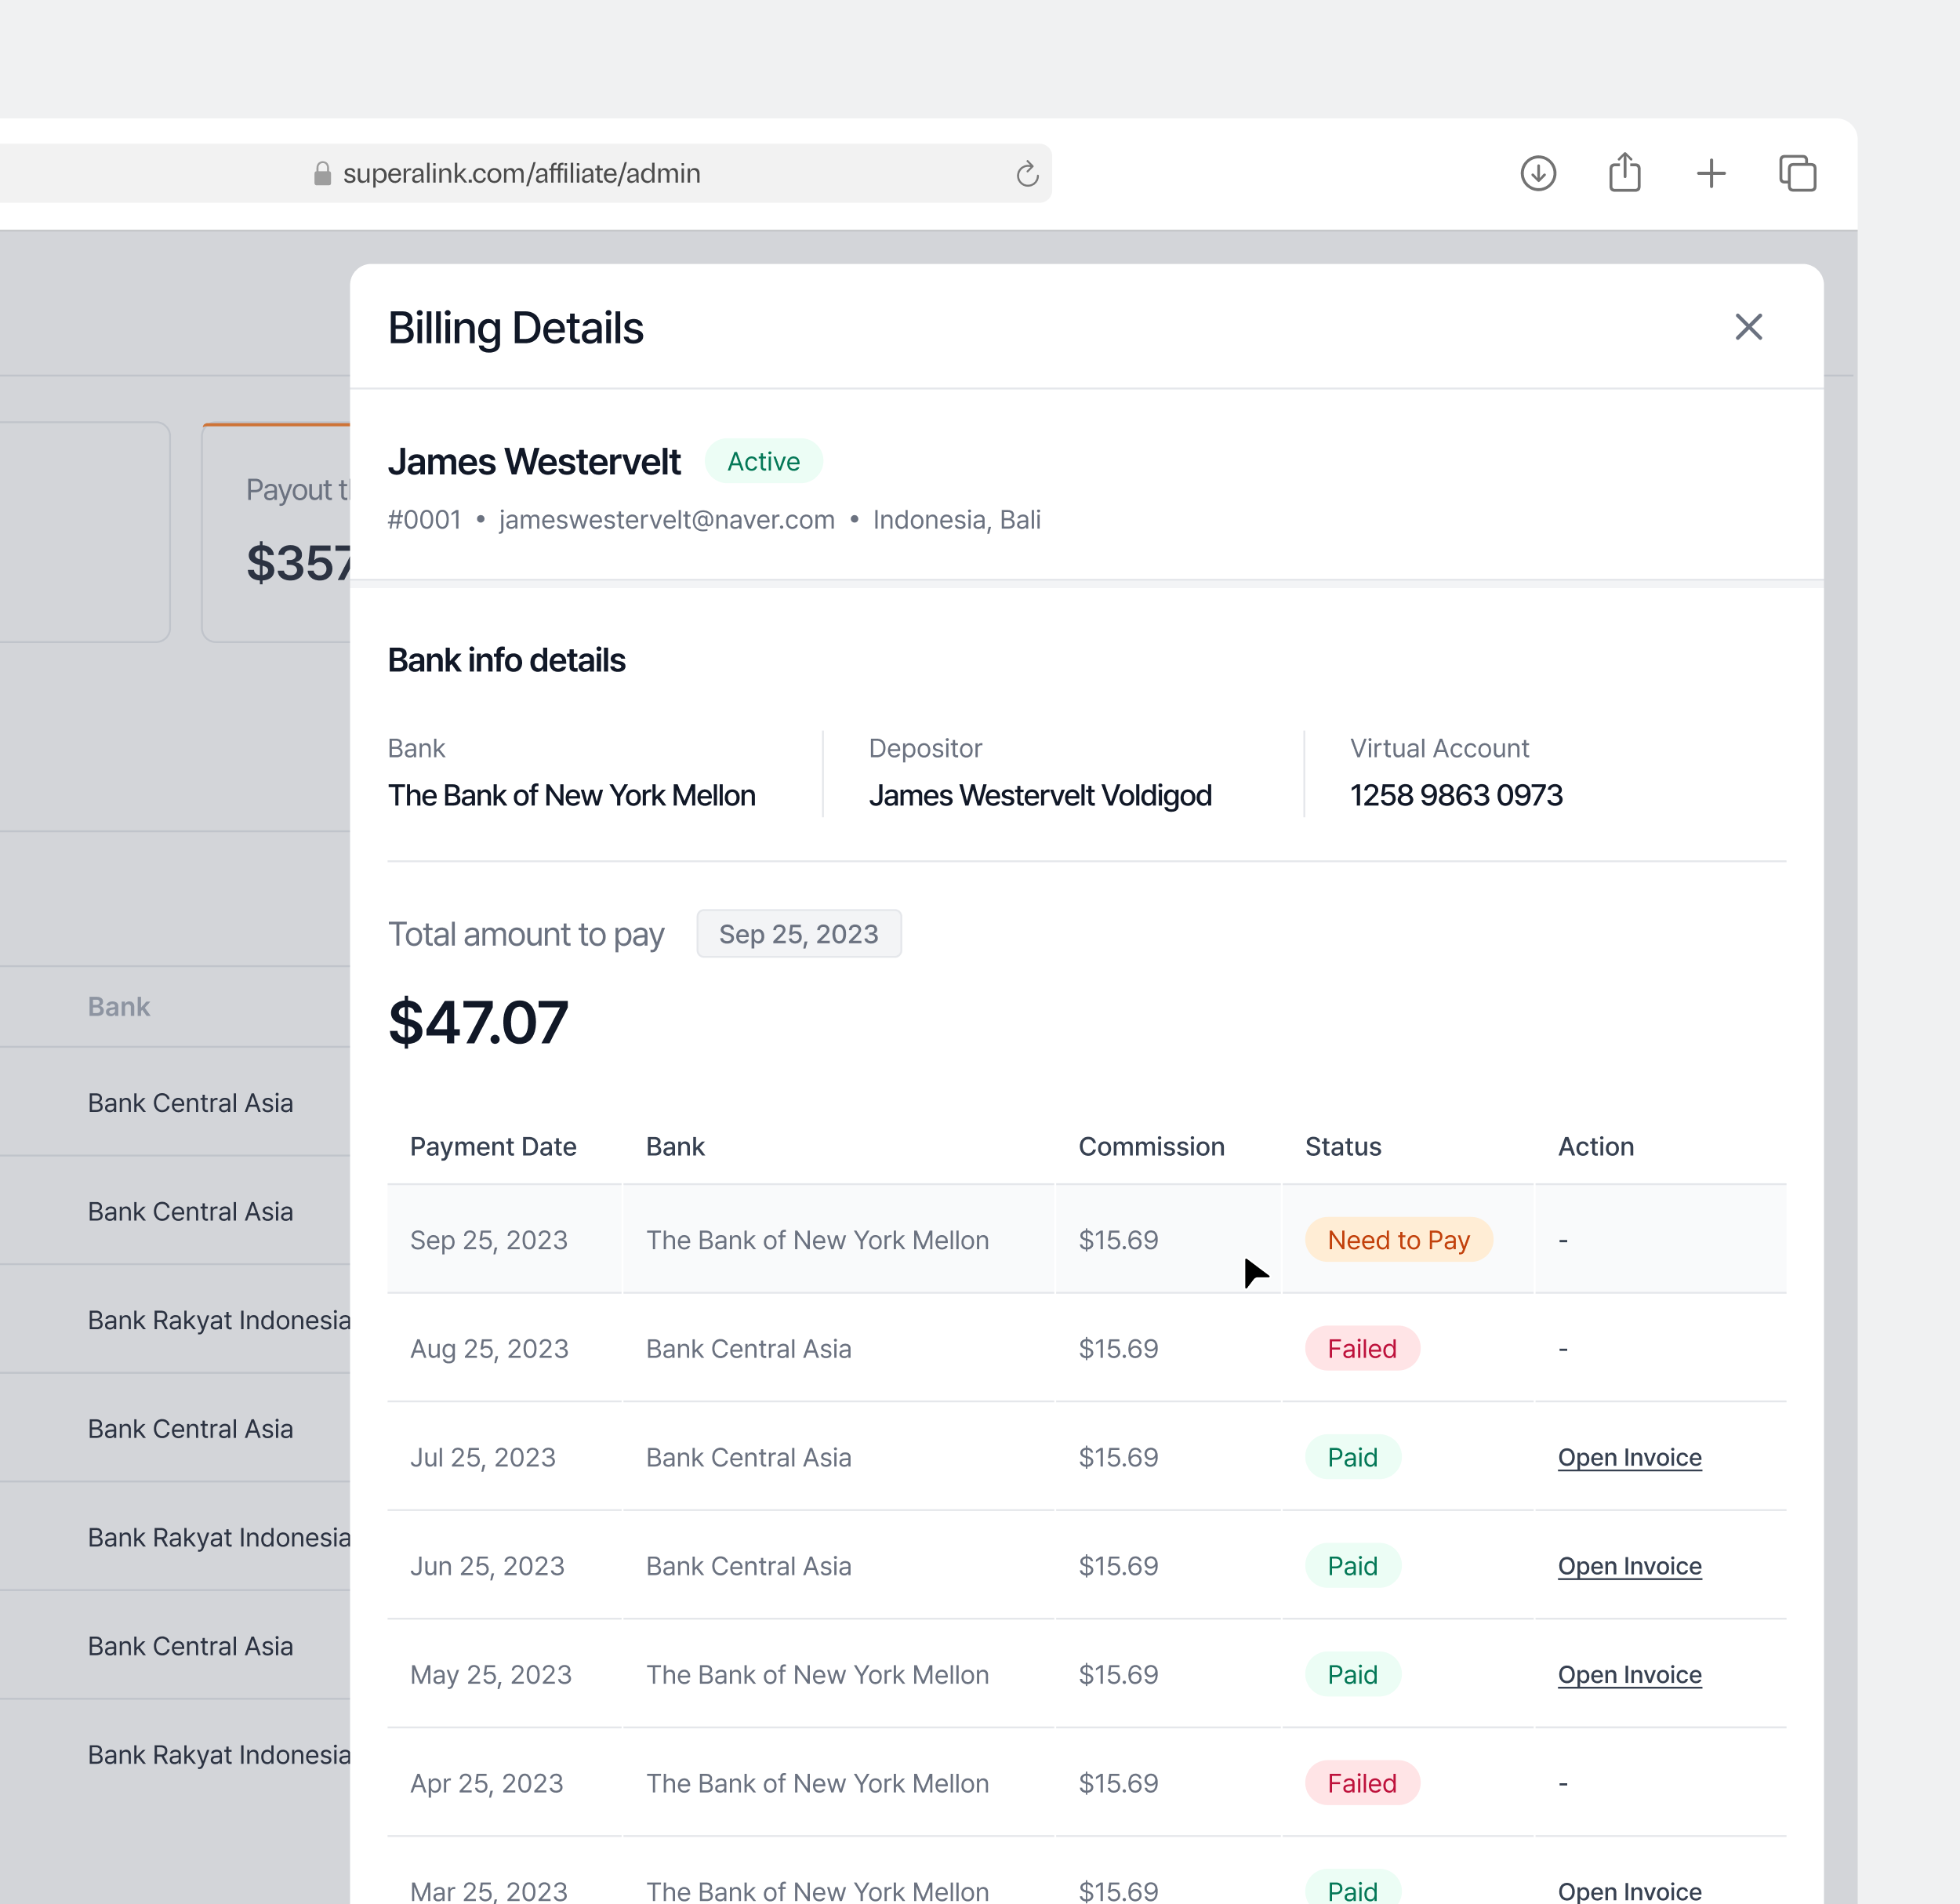Open Invoice for Jun 25, 2023 payment
This screenshot has width=1960, height=1904.
click(1629, 1566)
